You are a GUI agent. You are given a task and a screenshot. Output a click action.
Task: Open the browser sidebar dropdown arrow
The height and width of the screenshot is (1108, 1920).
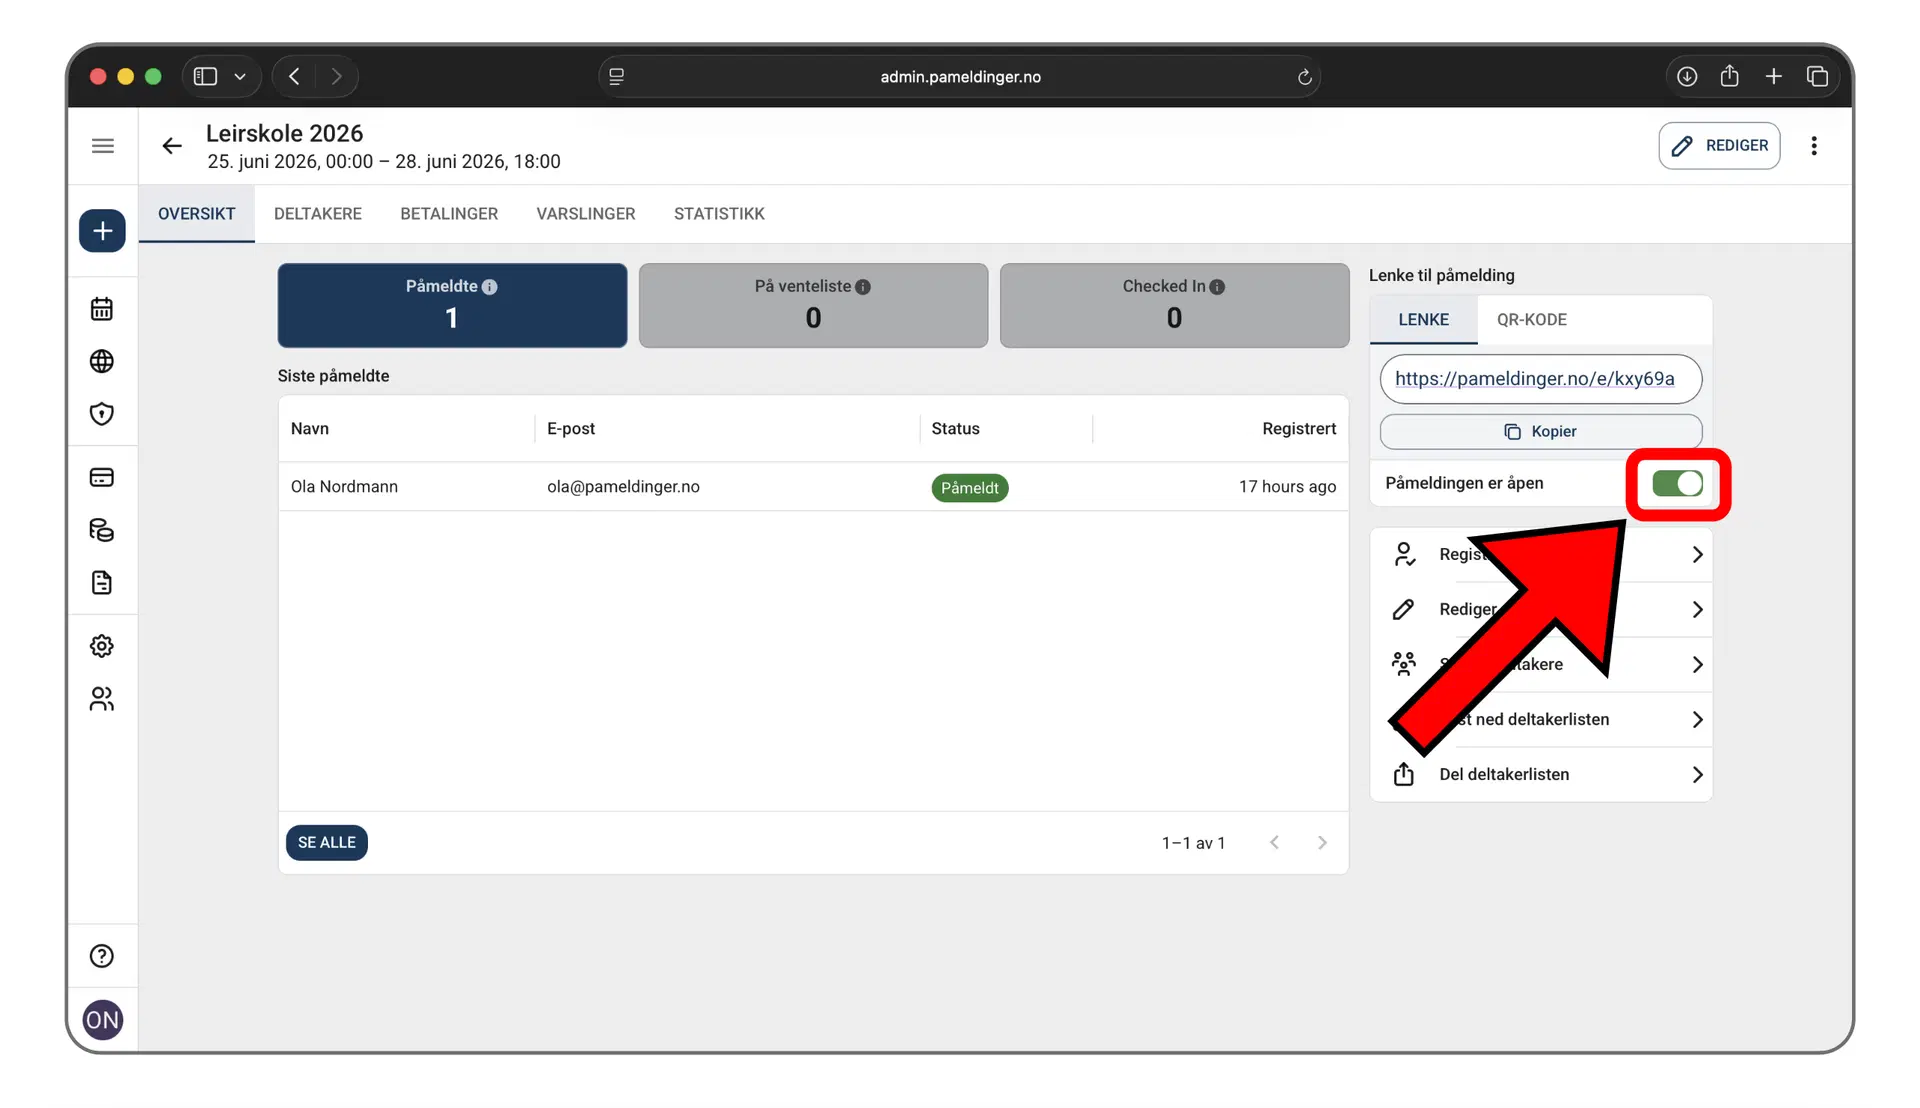pyautogui.click(x=240, y=77)
